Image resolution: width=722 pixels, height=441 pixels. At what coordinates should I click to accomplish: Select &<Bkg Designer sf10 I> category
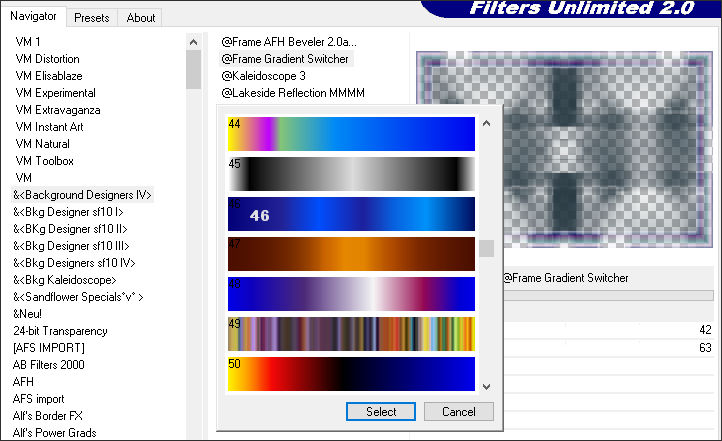click(x=68, y=212)
